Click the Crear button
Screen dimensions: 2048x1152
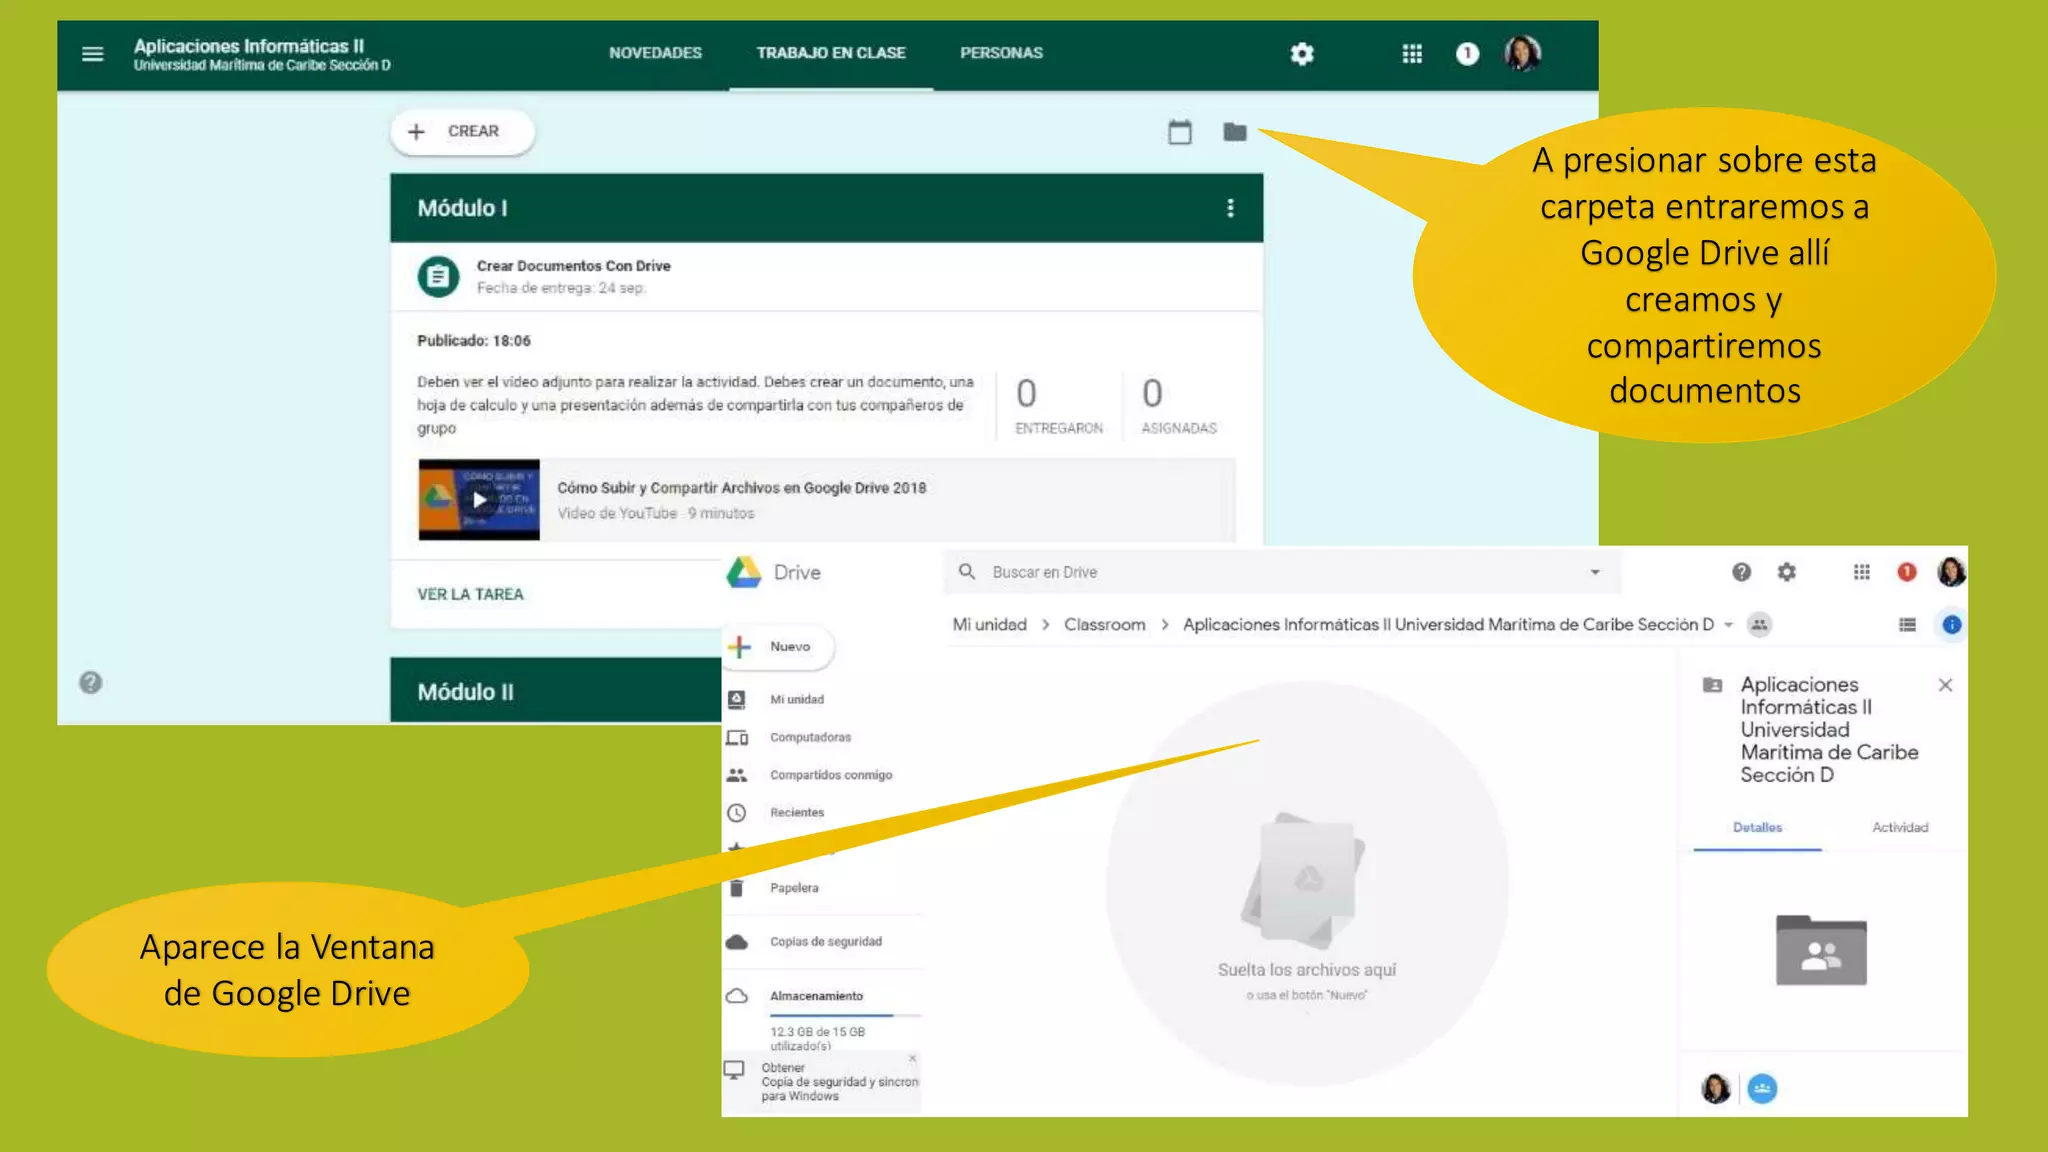point(462,132)
